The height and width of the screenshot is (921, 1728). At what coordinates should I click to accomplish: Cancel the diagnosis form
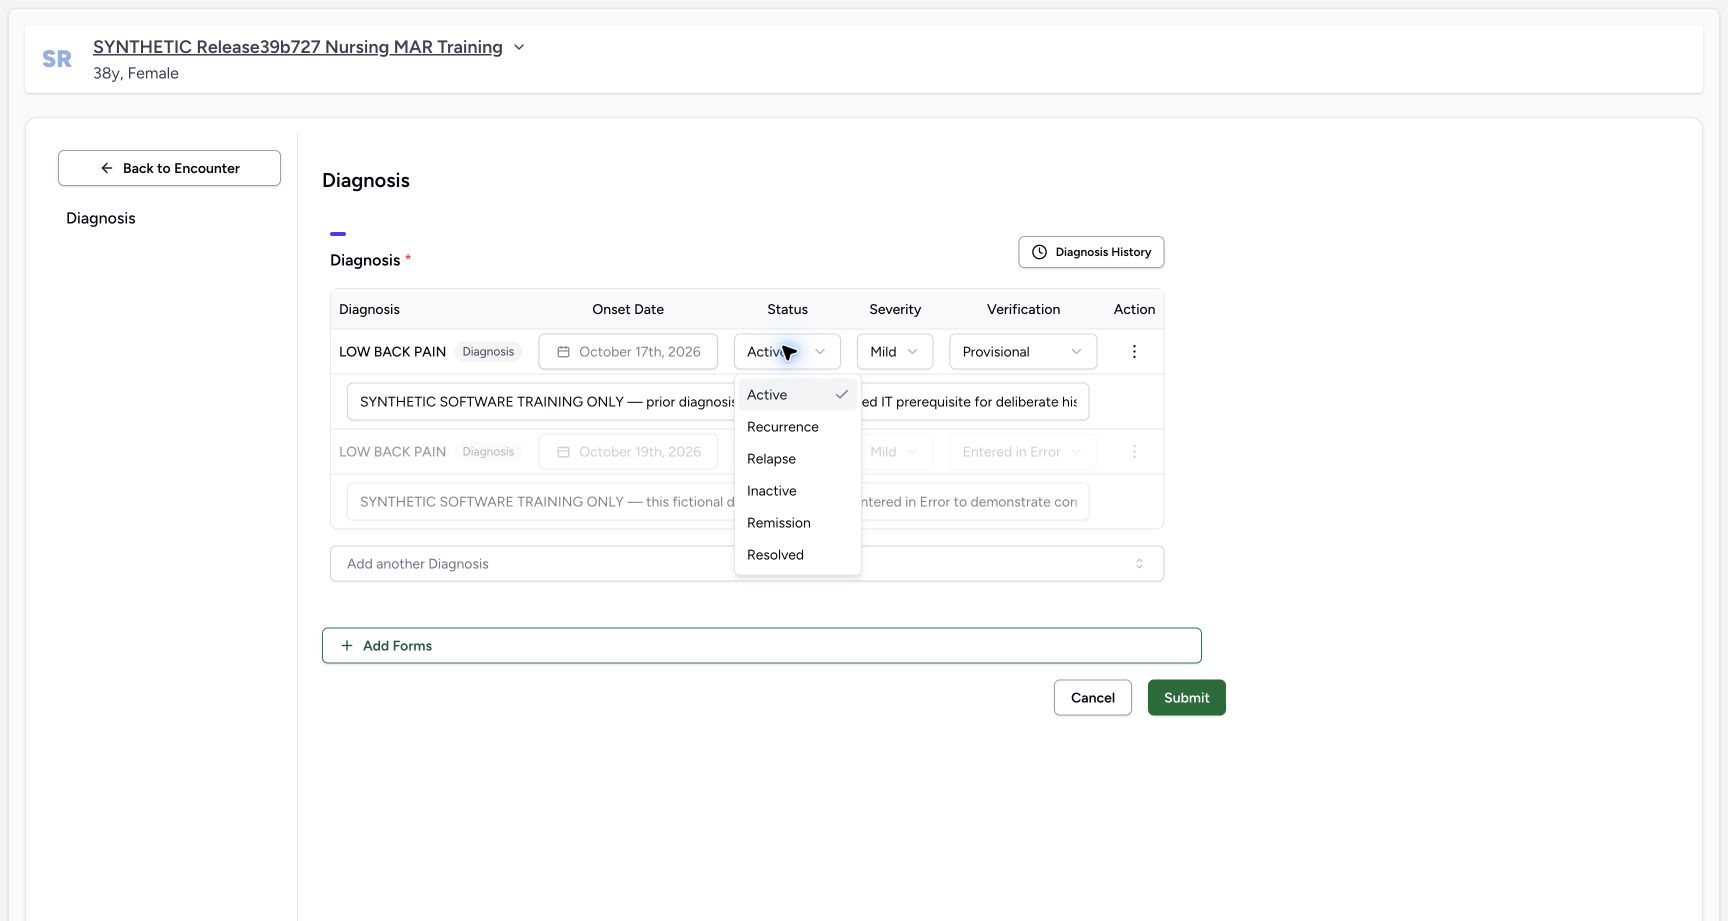[1093, 698]
